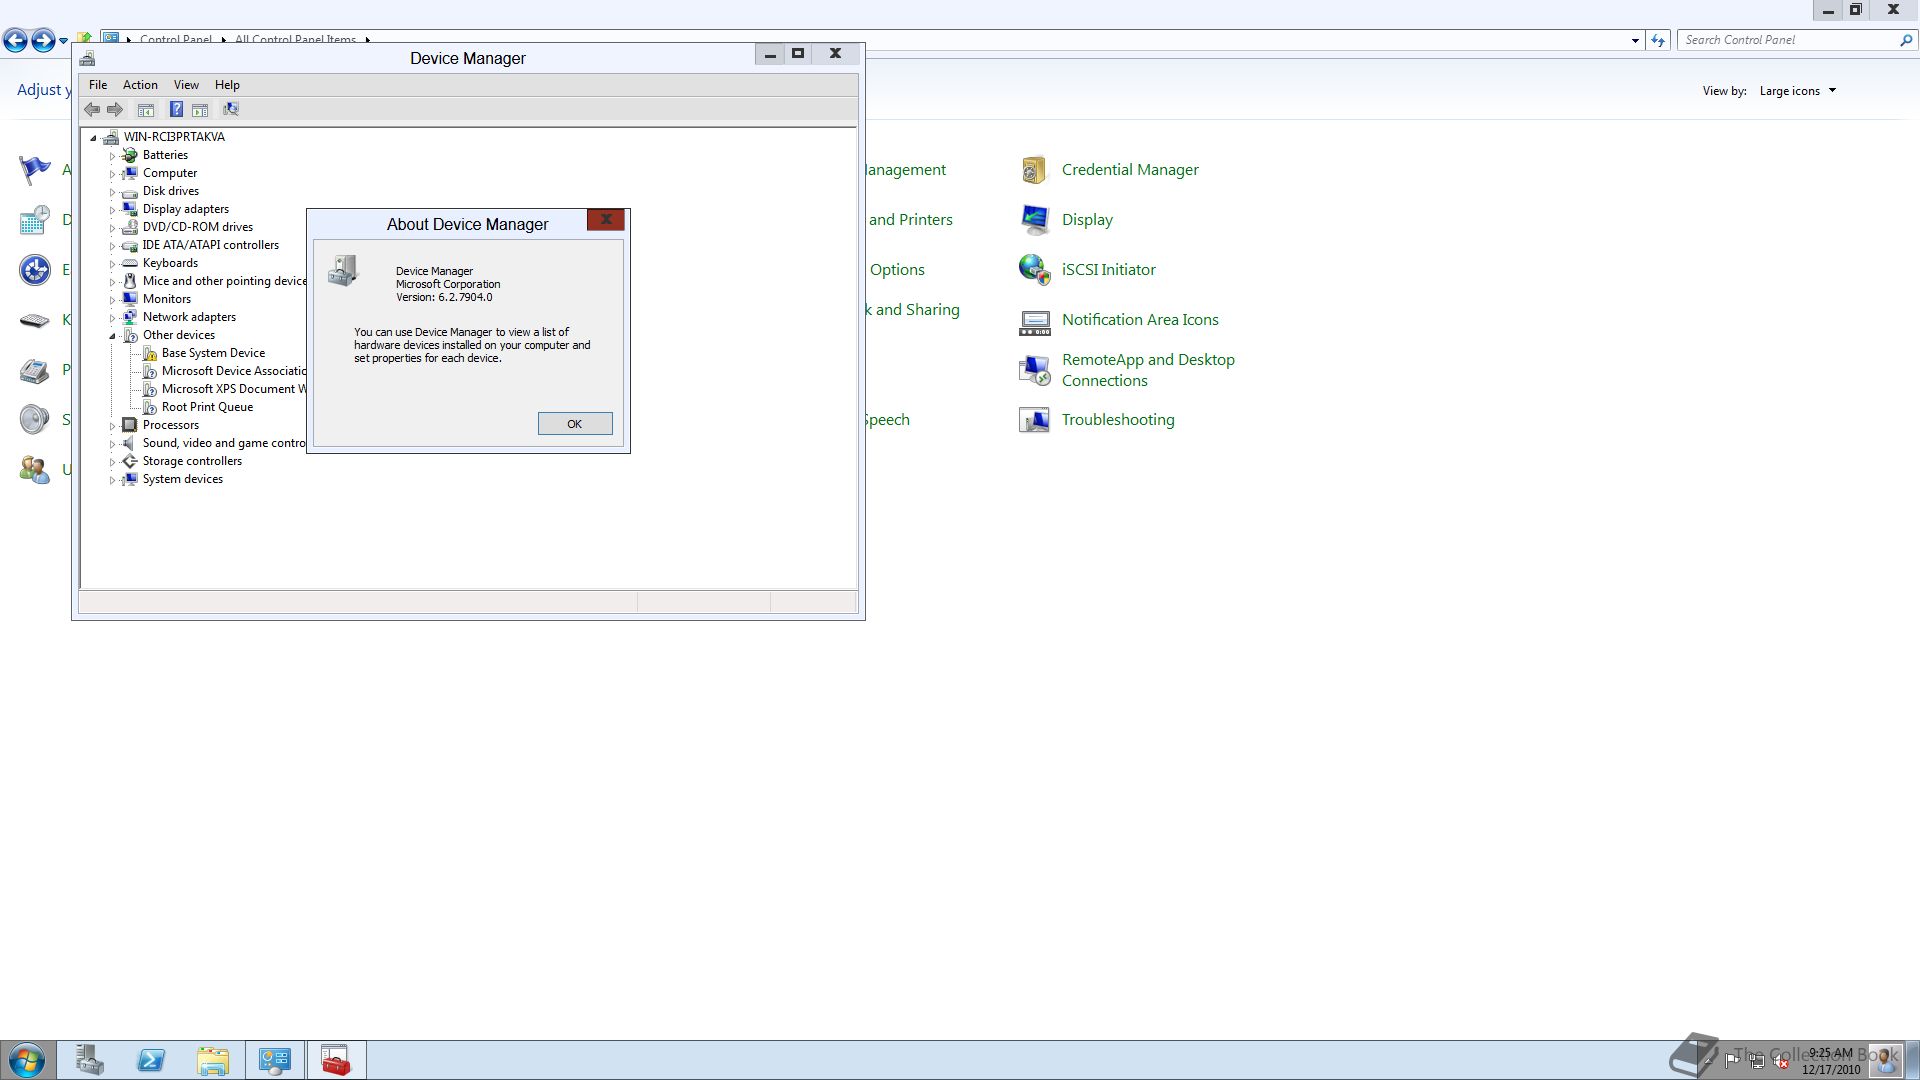The height and width of the screenshot is (1080, 1920).
Task: Open Display settings link in Control Panel
Action: (x=1087, y=220)
